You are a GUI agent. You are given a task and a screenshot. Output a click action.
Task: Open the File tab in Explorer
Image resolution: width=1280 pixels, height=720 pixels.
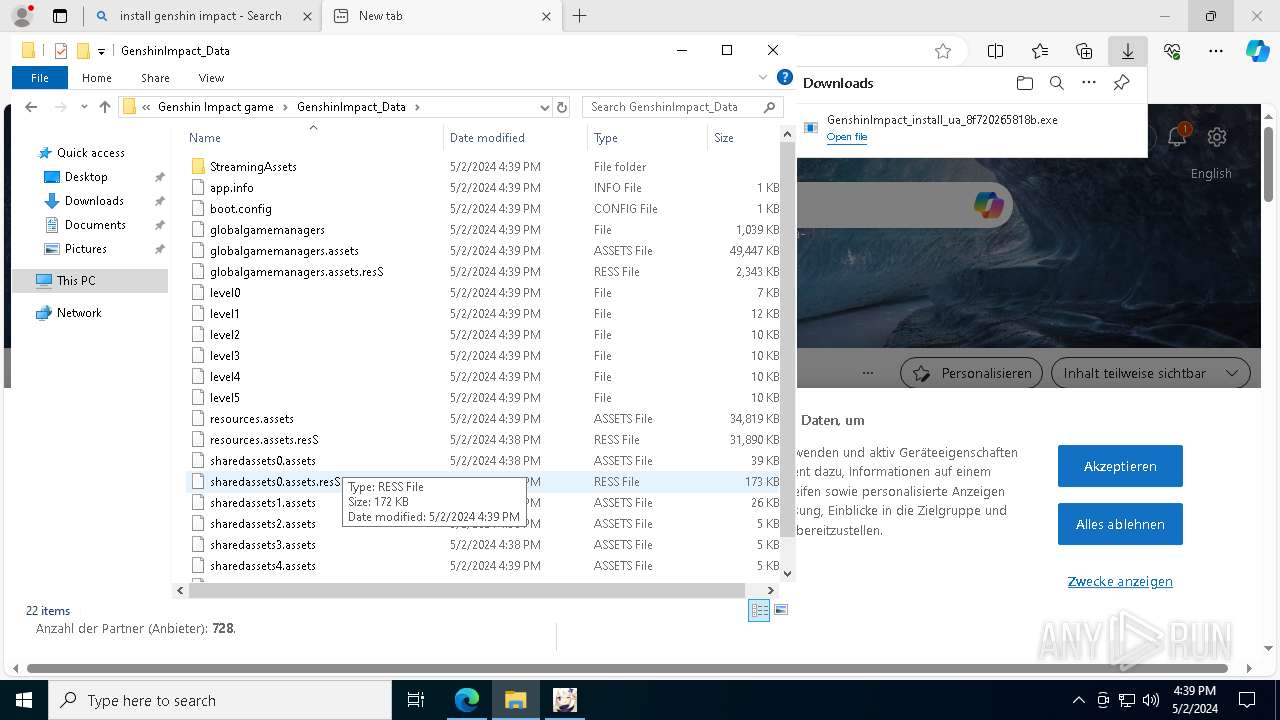[40, 78]
